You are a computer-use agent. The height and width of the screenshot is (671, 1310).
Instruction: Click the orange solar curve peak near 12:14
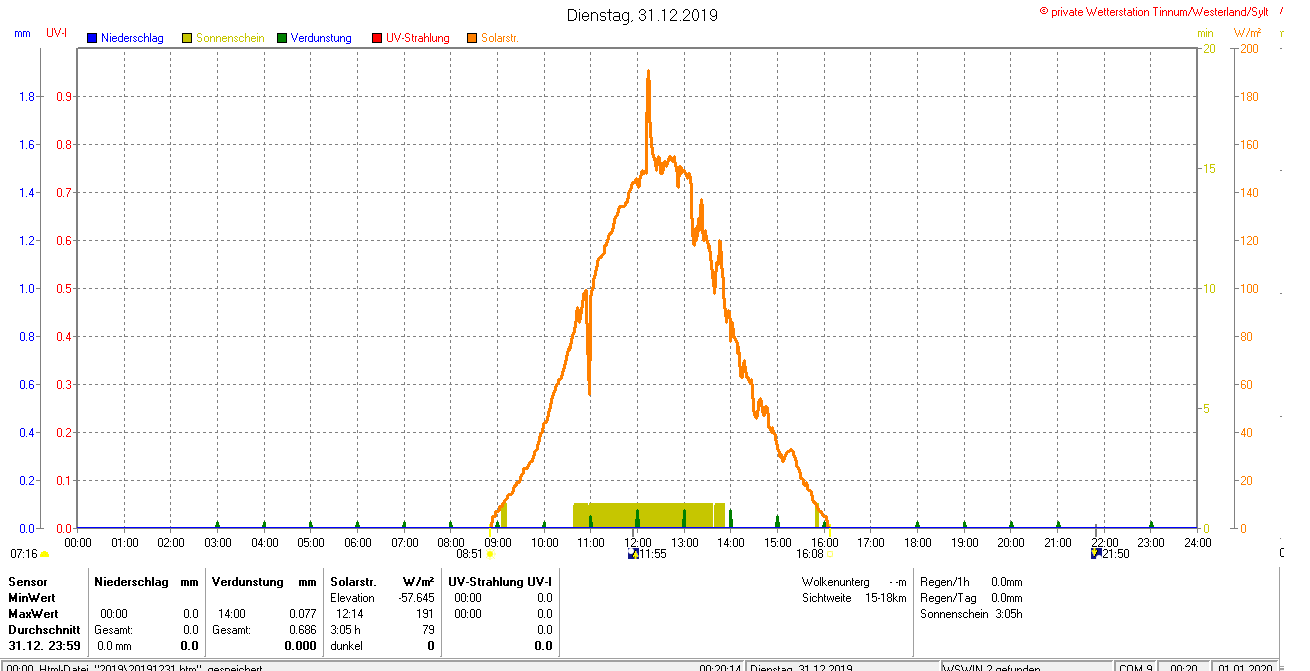pos(648,74)
